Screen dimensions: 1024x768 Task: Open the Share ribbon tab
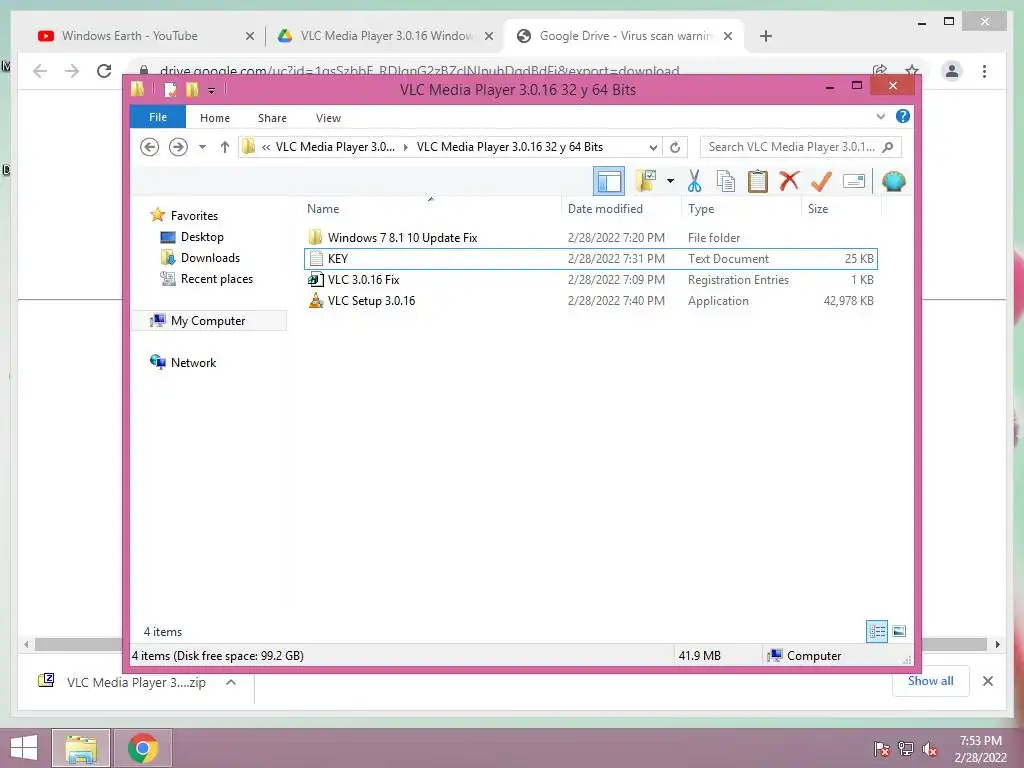pos(272,118)
